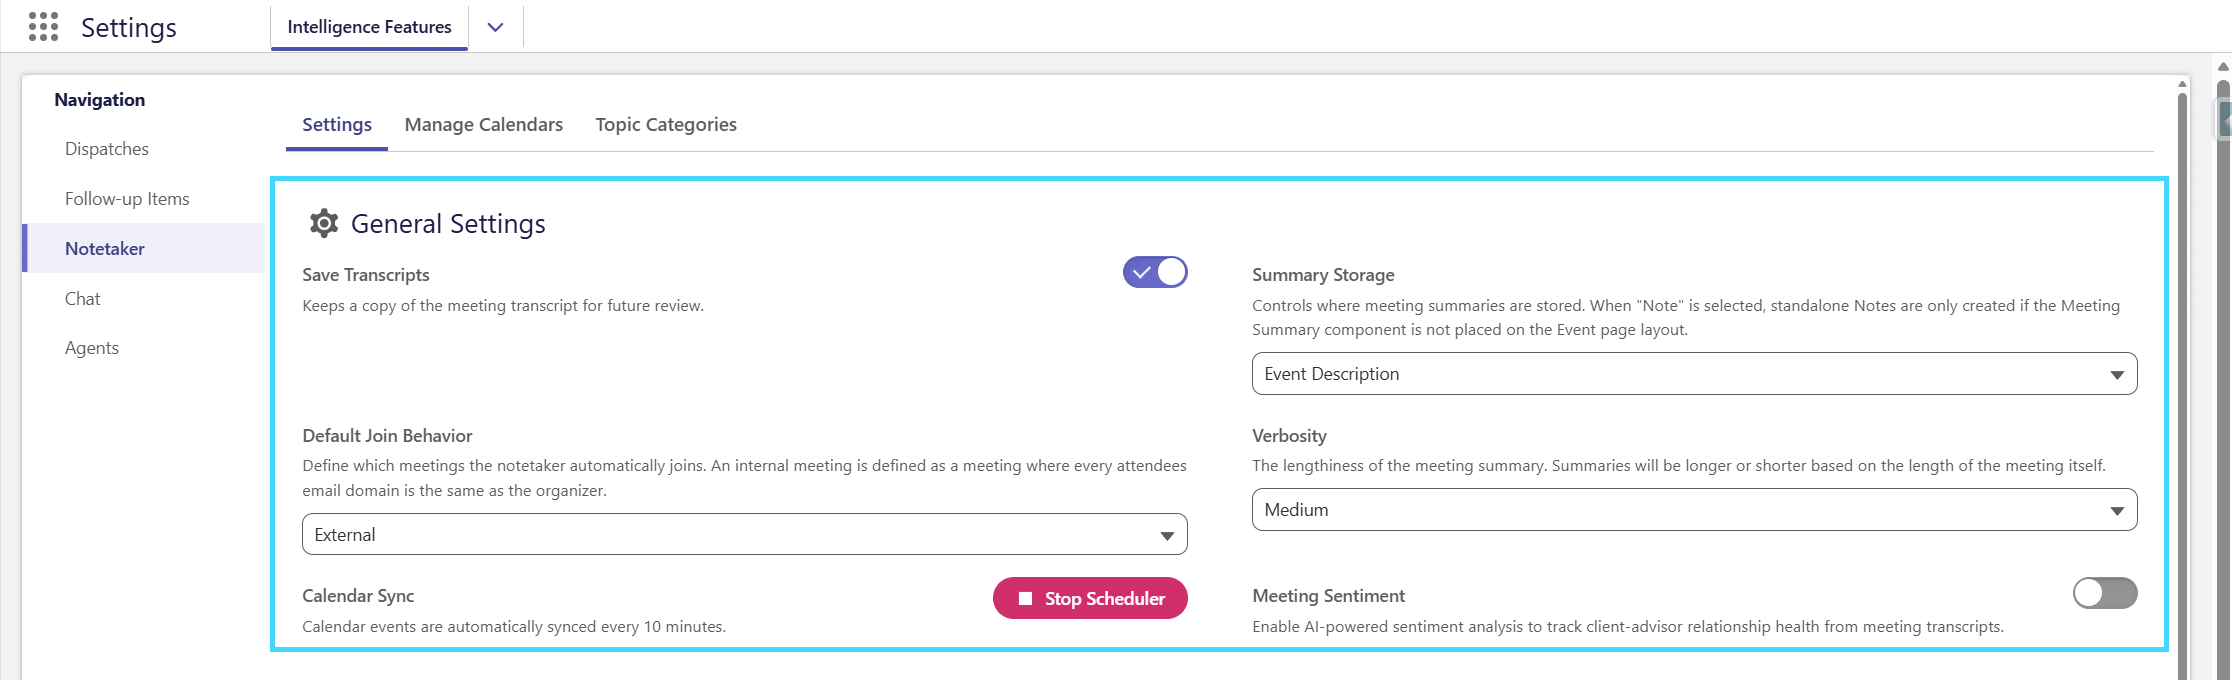
Task: Open the Event Description combo box
Action: pos(1694,373)
